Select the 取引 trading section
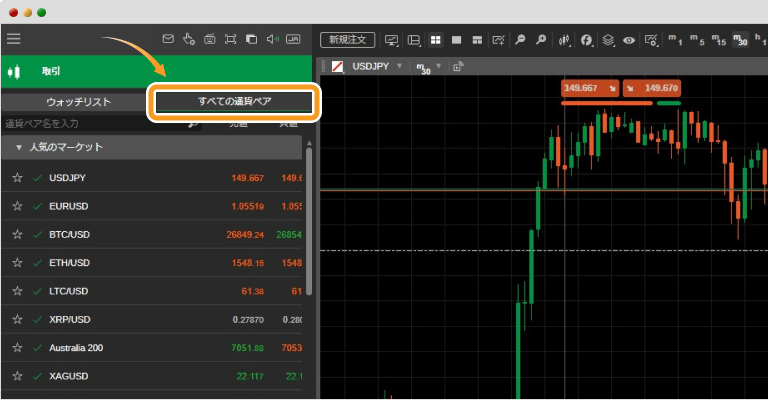 pyautogui.click(x=157, y=71)
